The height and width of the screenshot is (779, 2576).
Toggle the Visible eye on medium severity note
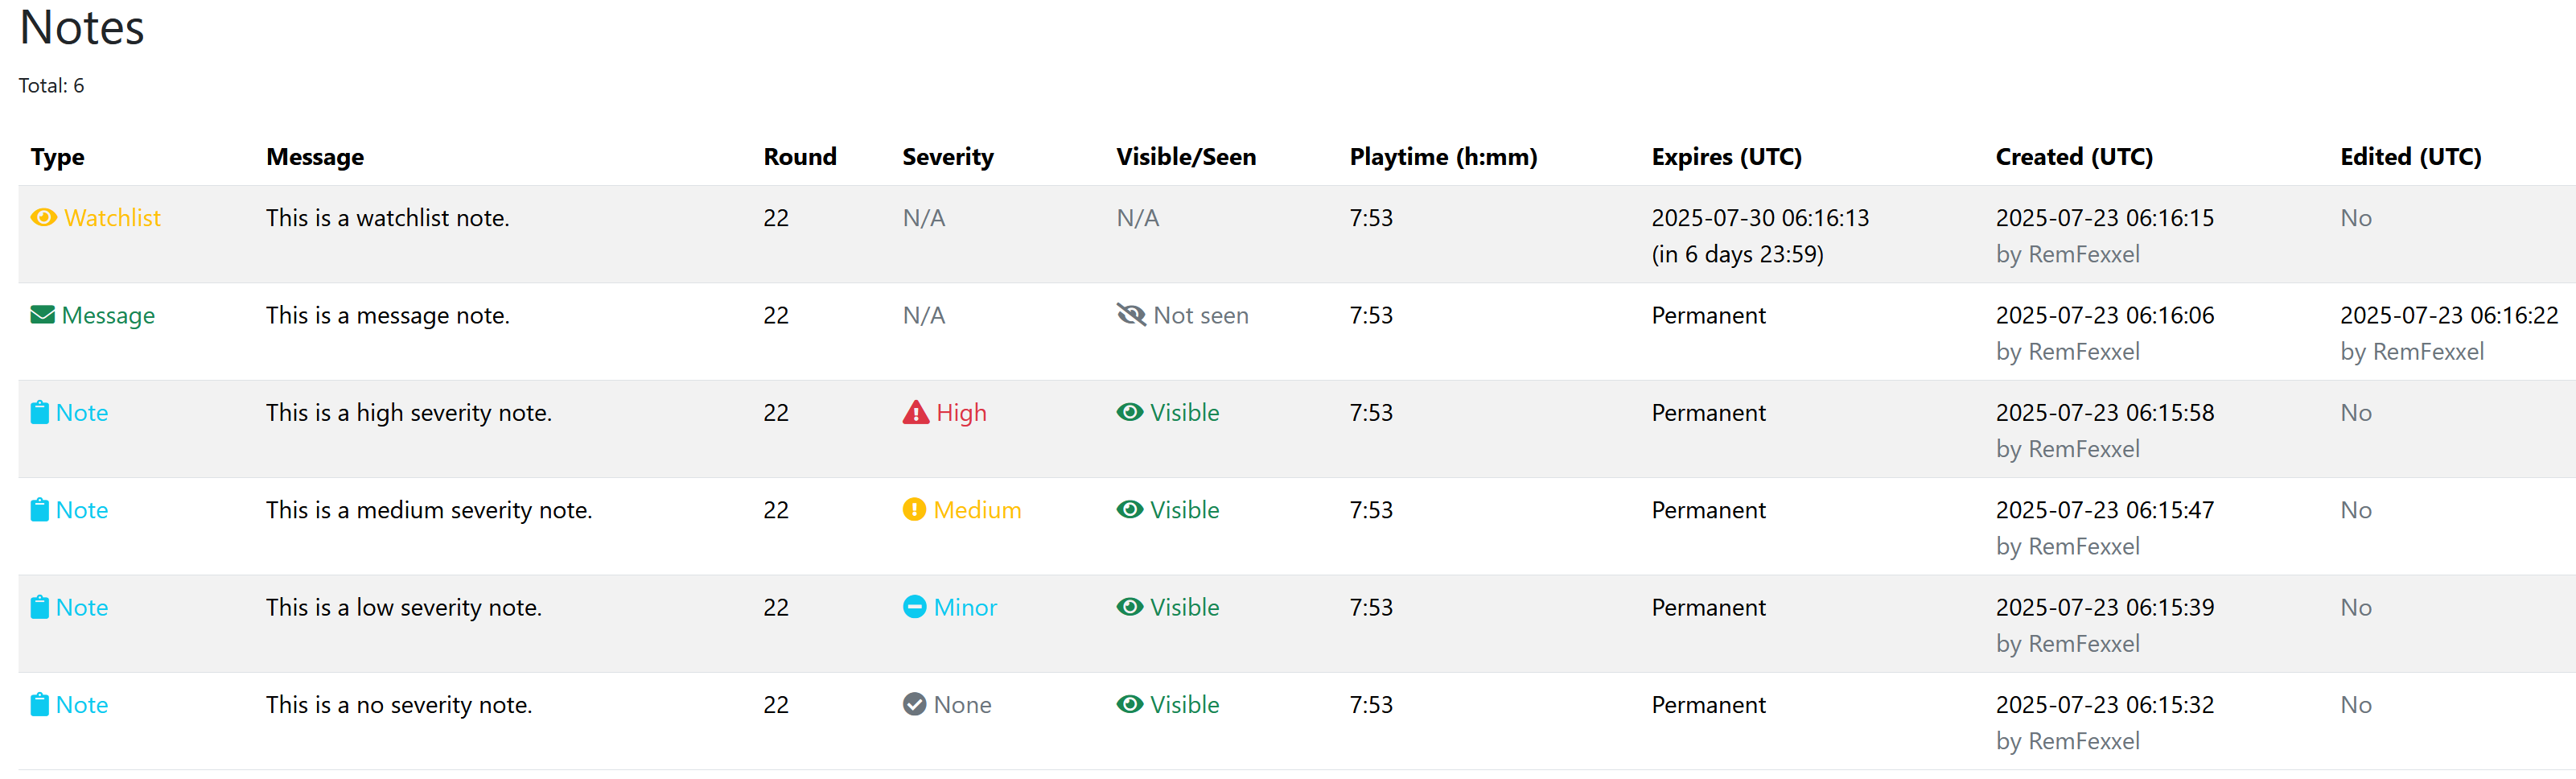1130,510
